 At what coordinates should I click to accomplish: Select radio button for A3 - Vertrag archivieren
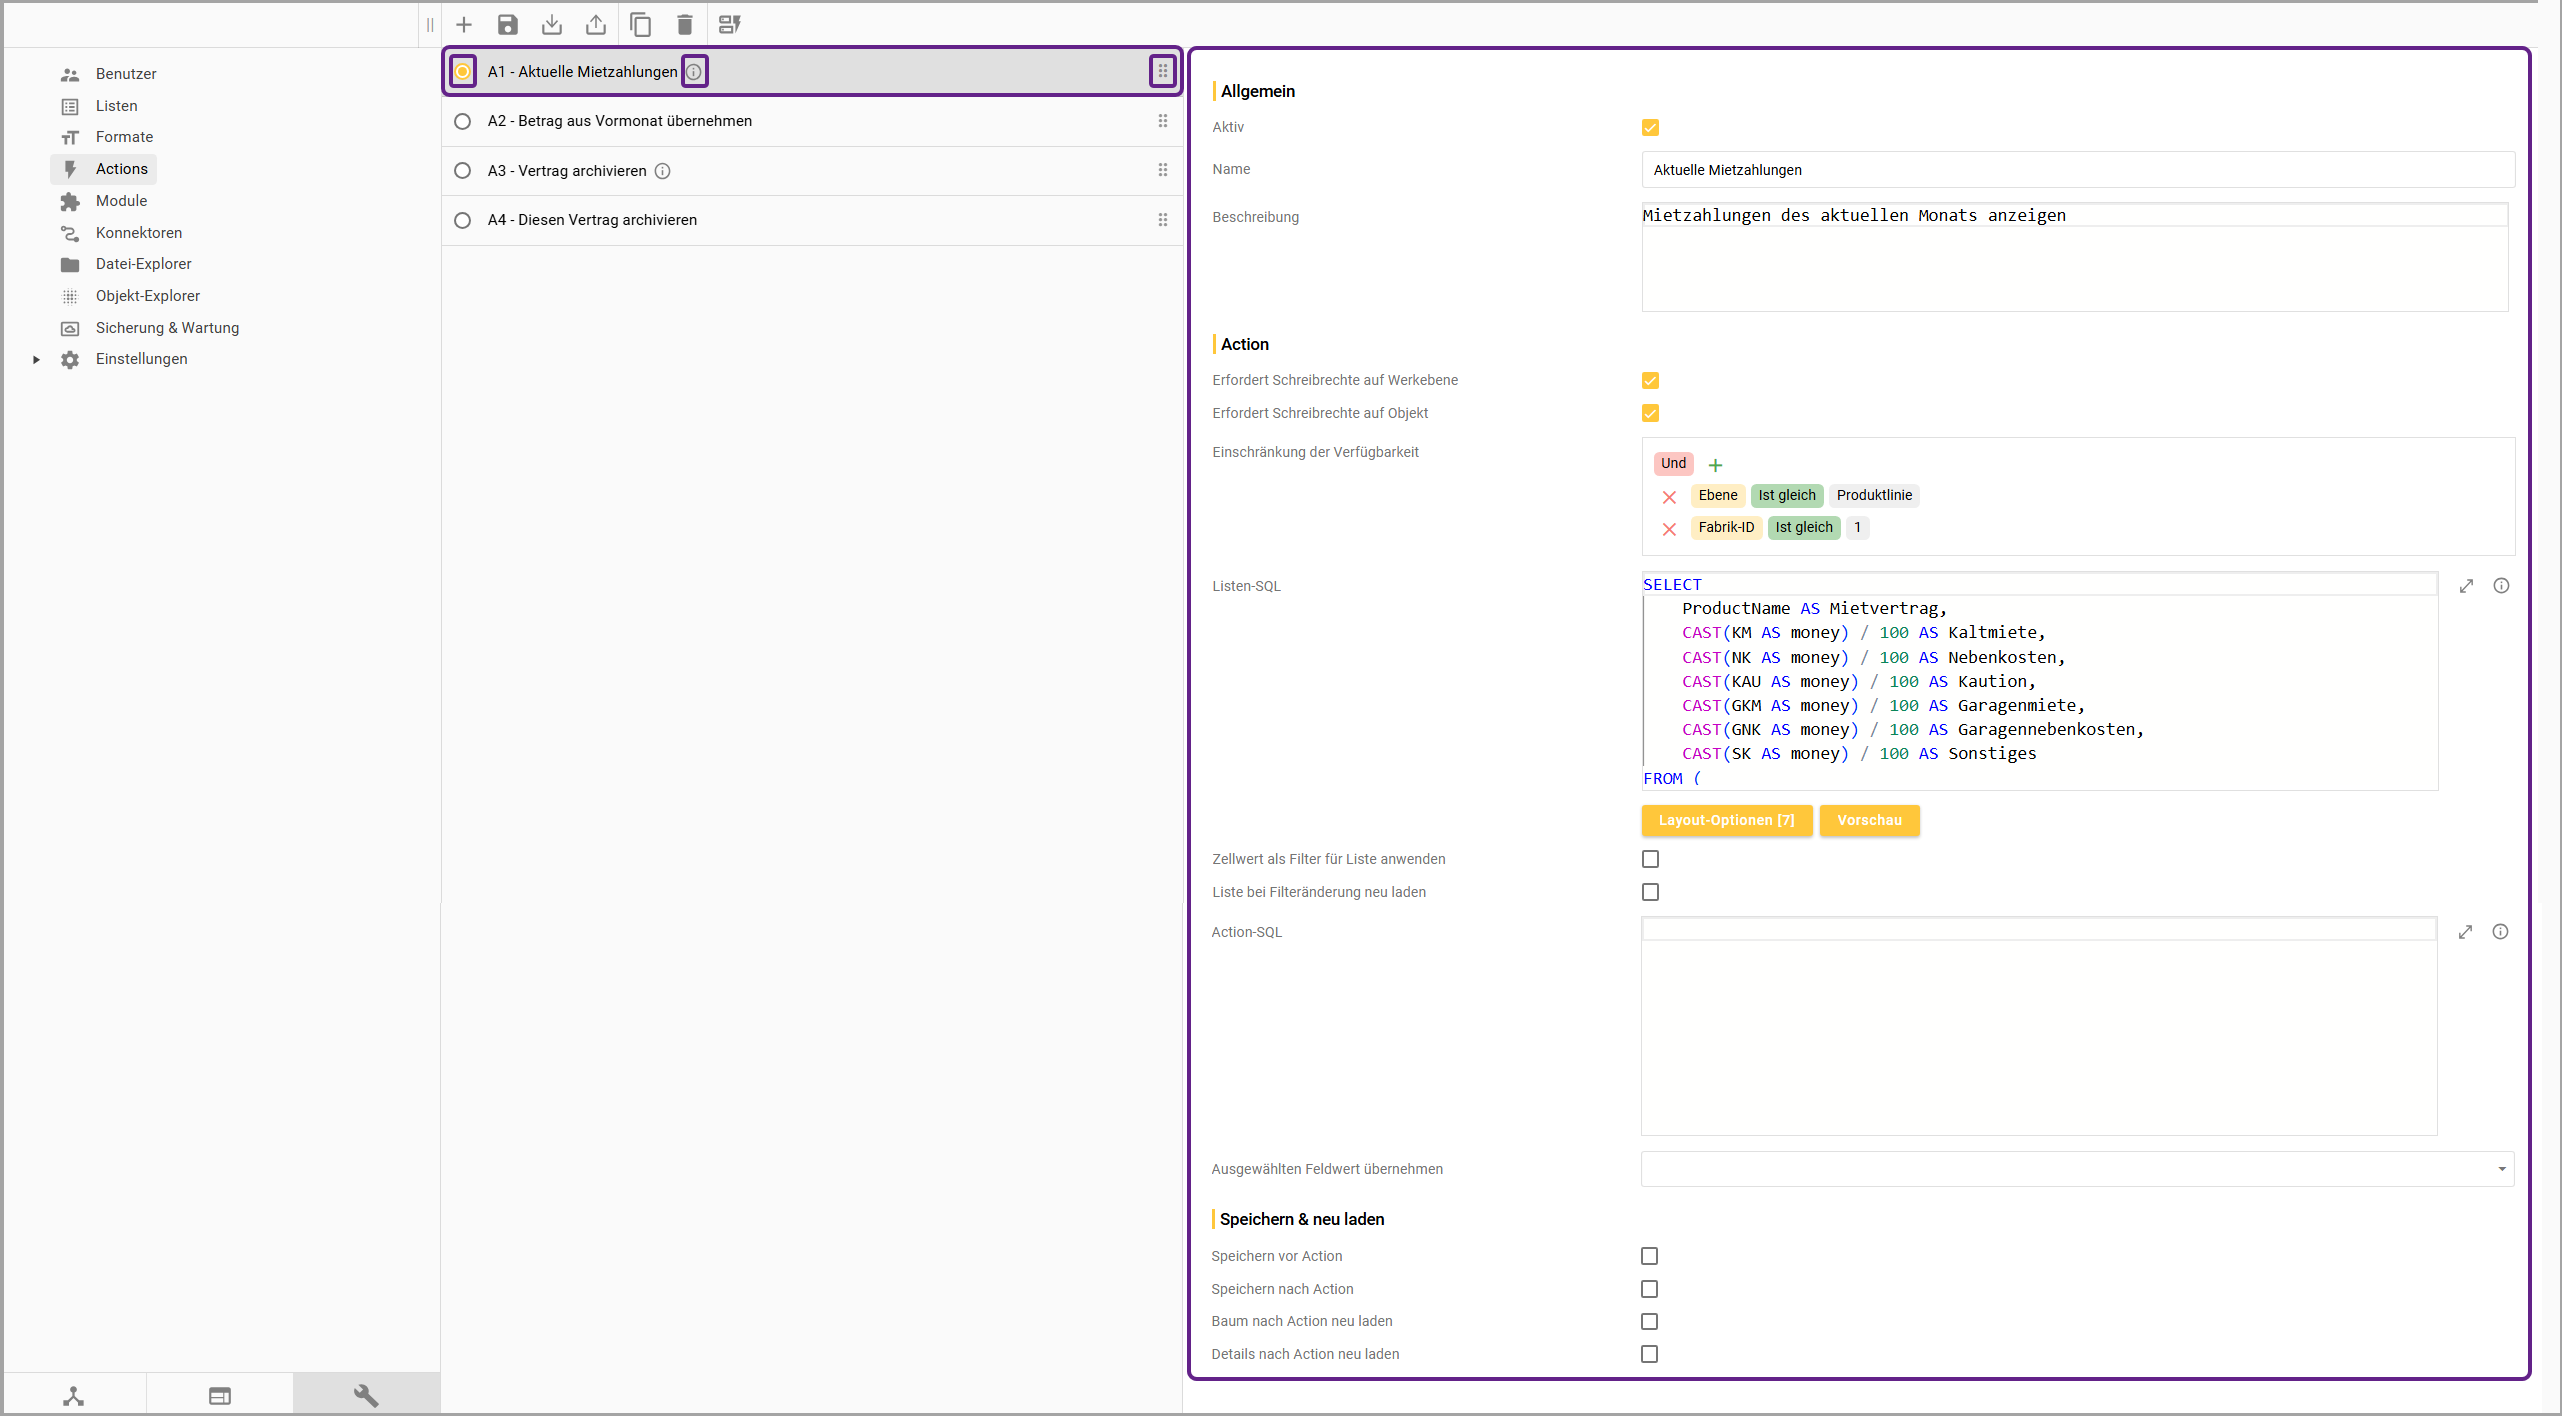pyautogui.click(x=462, y=171)
